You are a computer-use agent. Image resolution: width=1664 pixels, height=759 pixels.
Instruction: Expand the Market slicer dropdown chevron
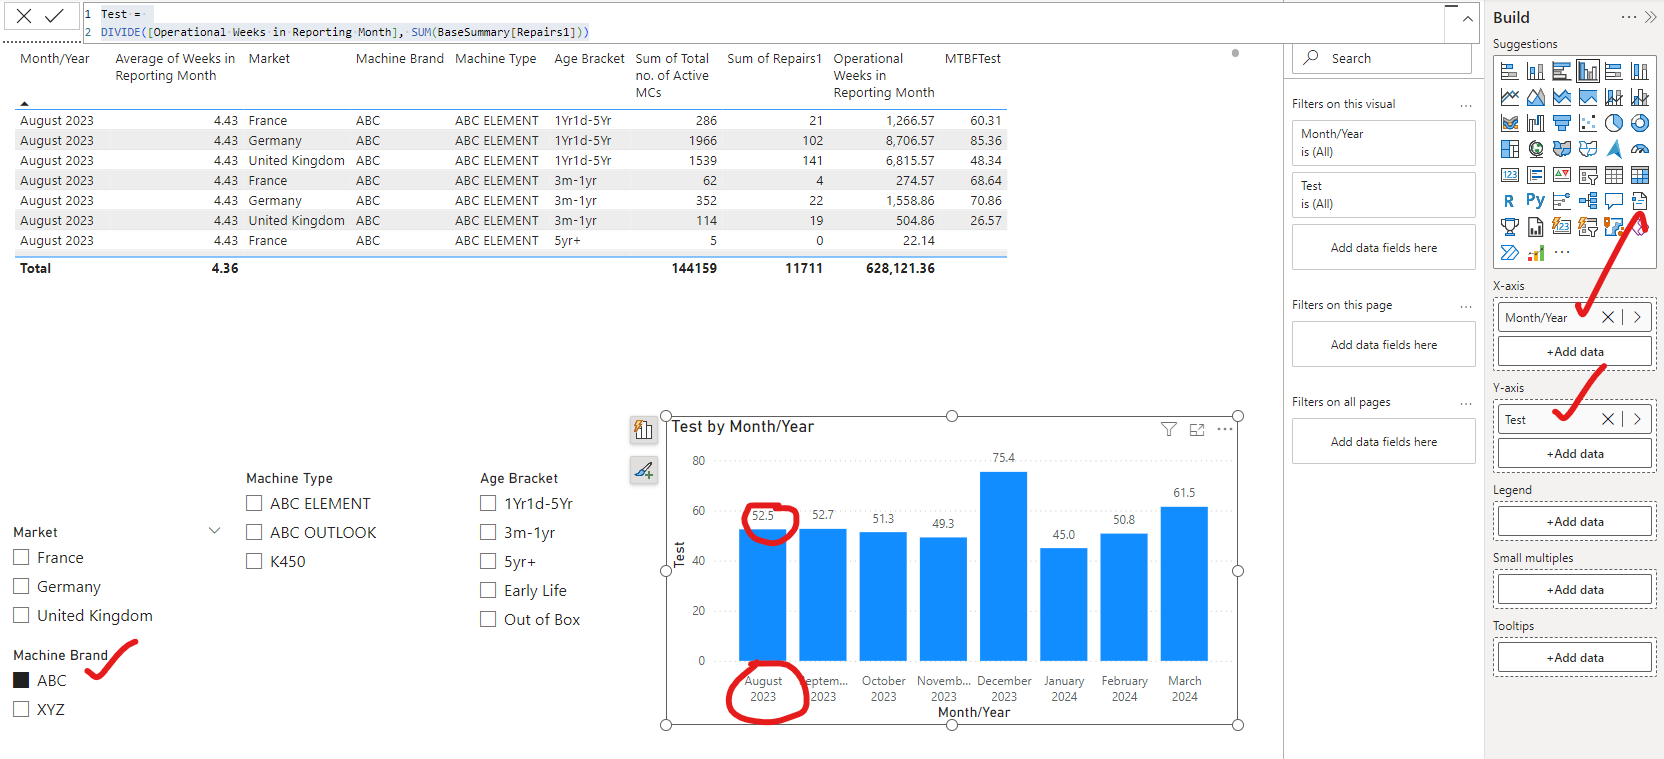click(214, 531)
